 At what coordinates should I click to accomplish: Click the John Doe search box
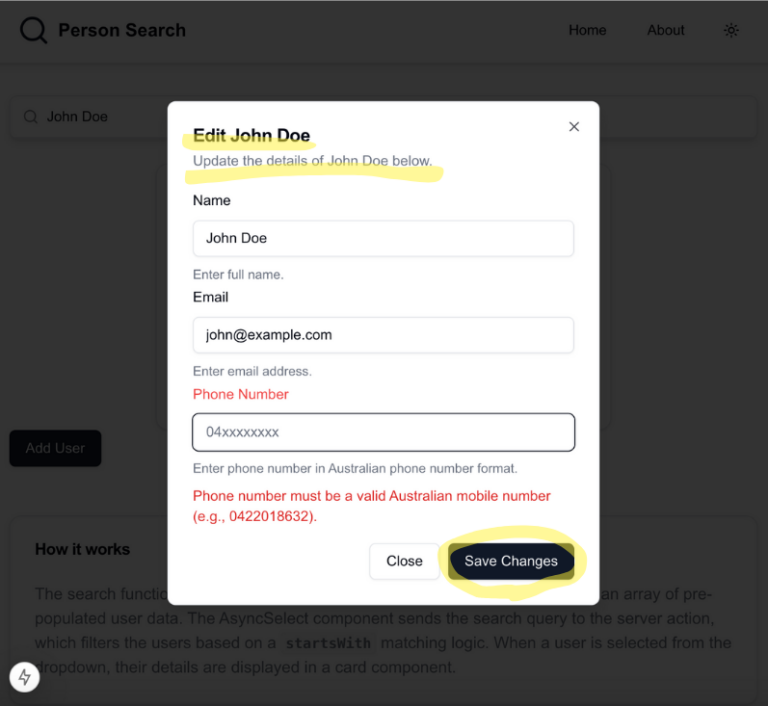coord(88,117)
